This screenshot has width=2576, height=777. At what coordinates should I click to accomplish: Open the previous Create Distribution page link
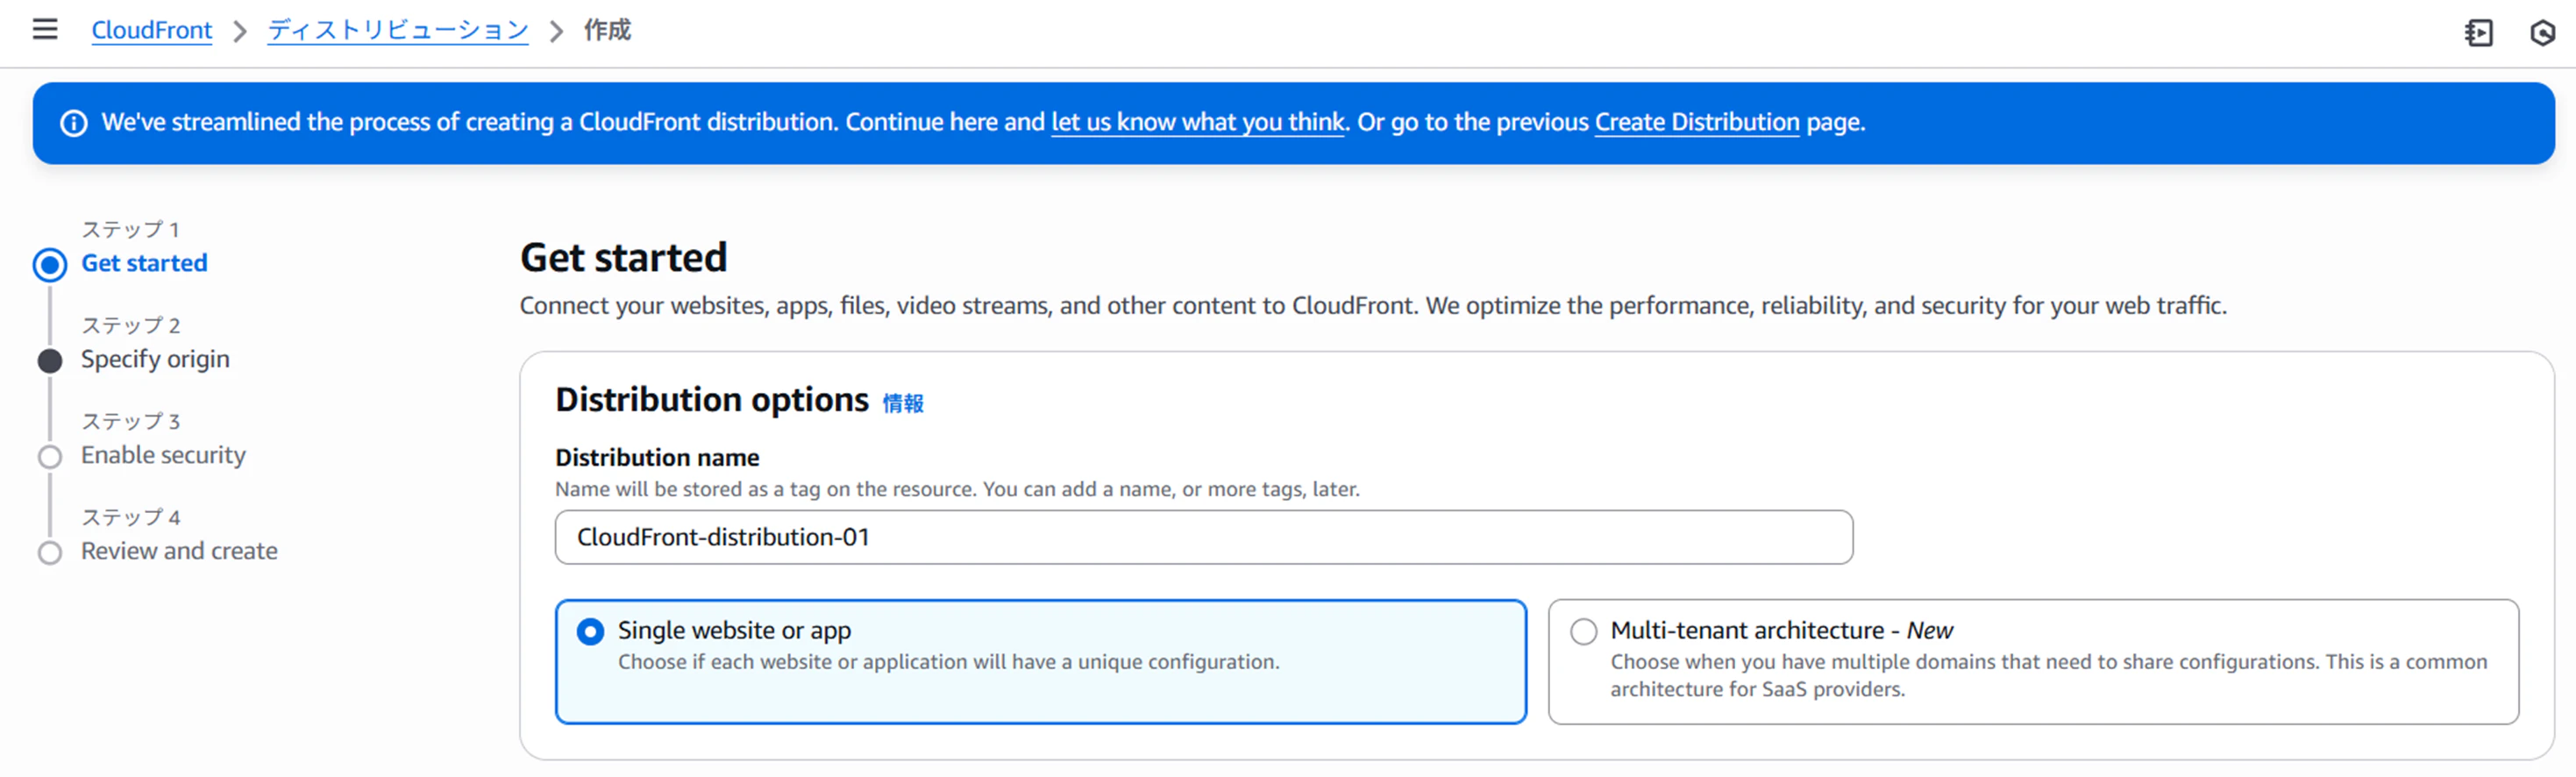pyautogui.click(x=1696, y=122)
